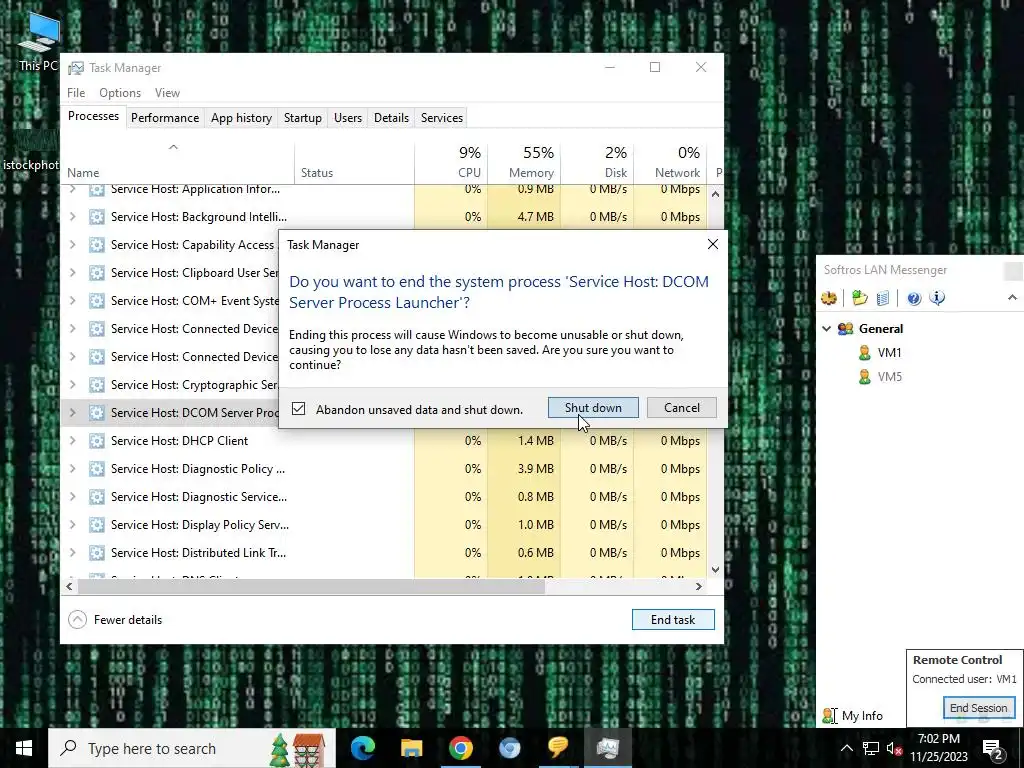Click the General group people icon
Image resolution: width=1024 pixels, height=768 pixels.
click(x=846, y=328)
